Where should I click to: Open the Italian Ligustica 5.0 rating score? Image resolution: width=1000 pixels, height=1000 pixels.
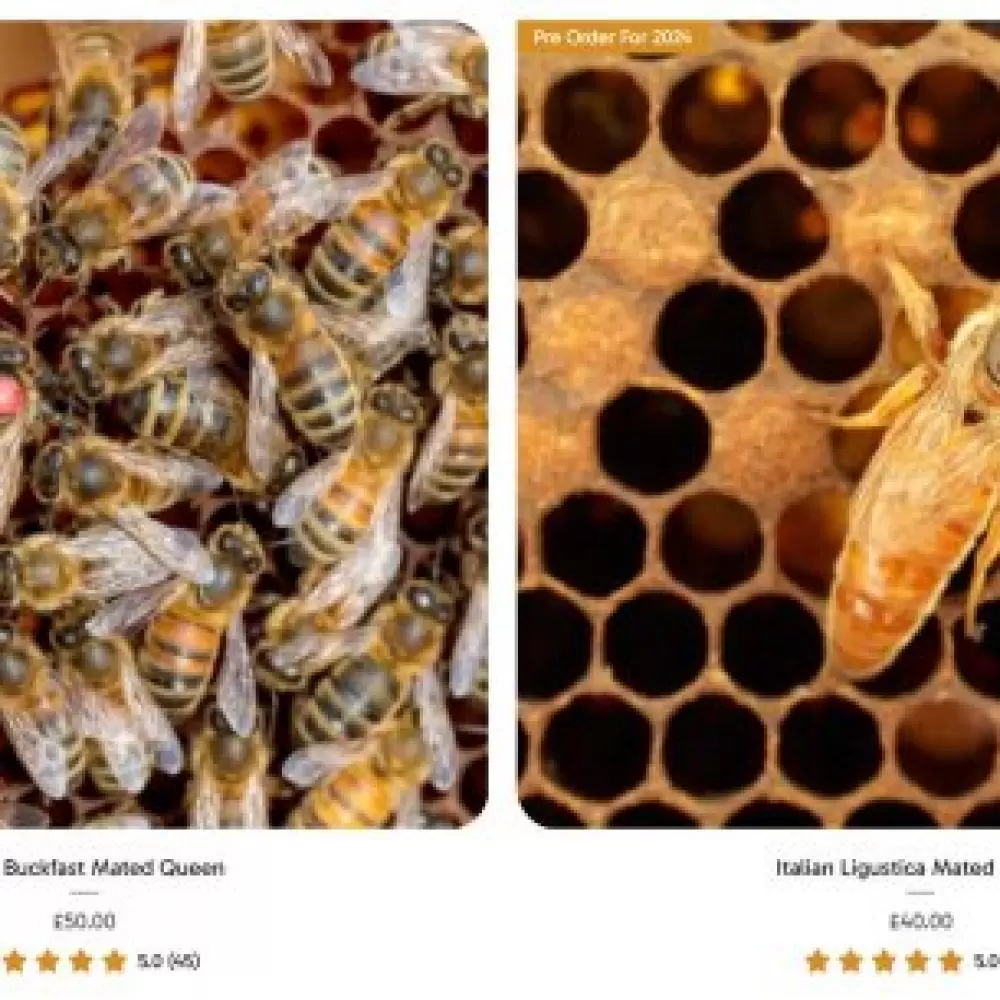coord(986,961)
